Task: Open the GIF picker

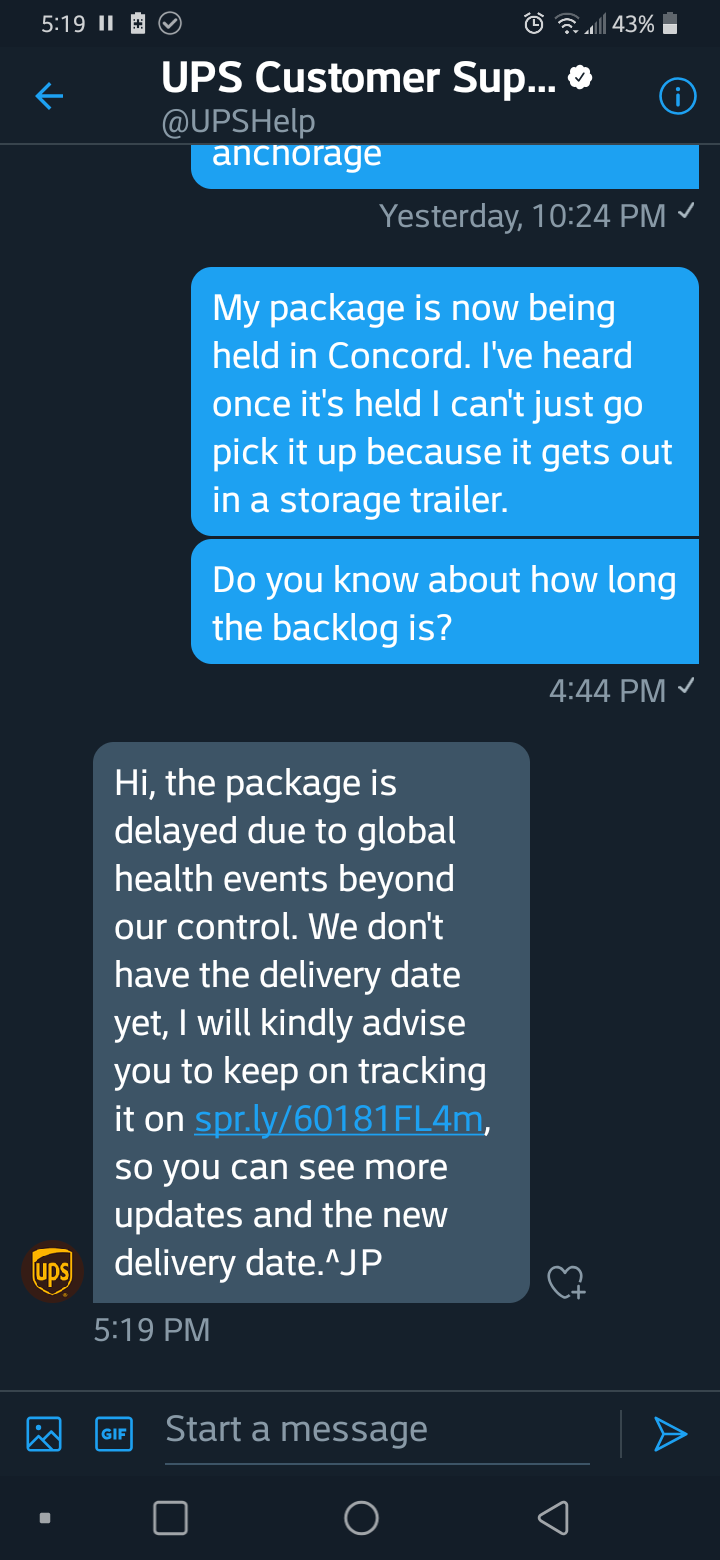Action: 112,1434
